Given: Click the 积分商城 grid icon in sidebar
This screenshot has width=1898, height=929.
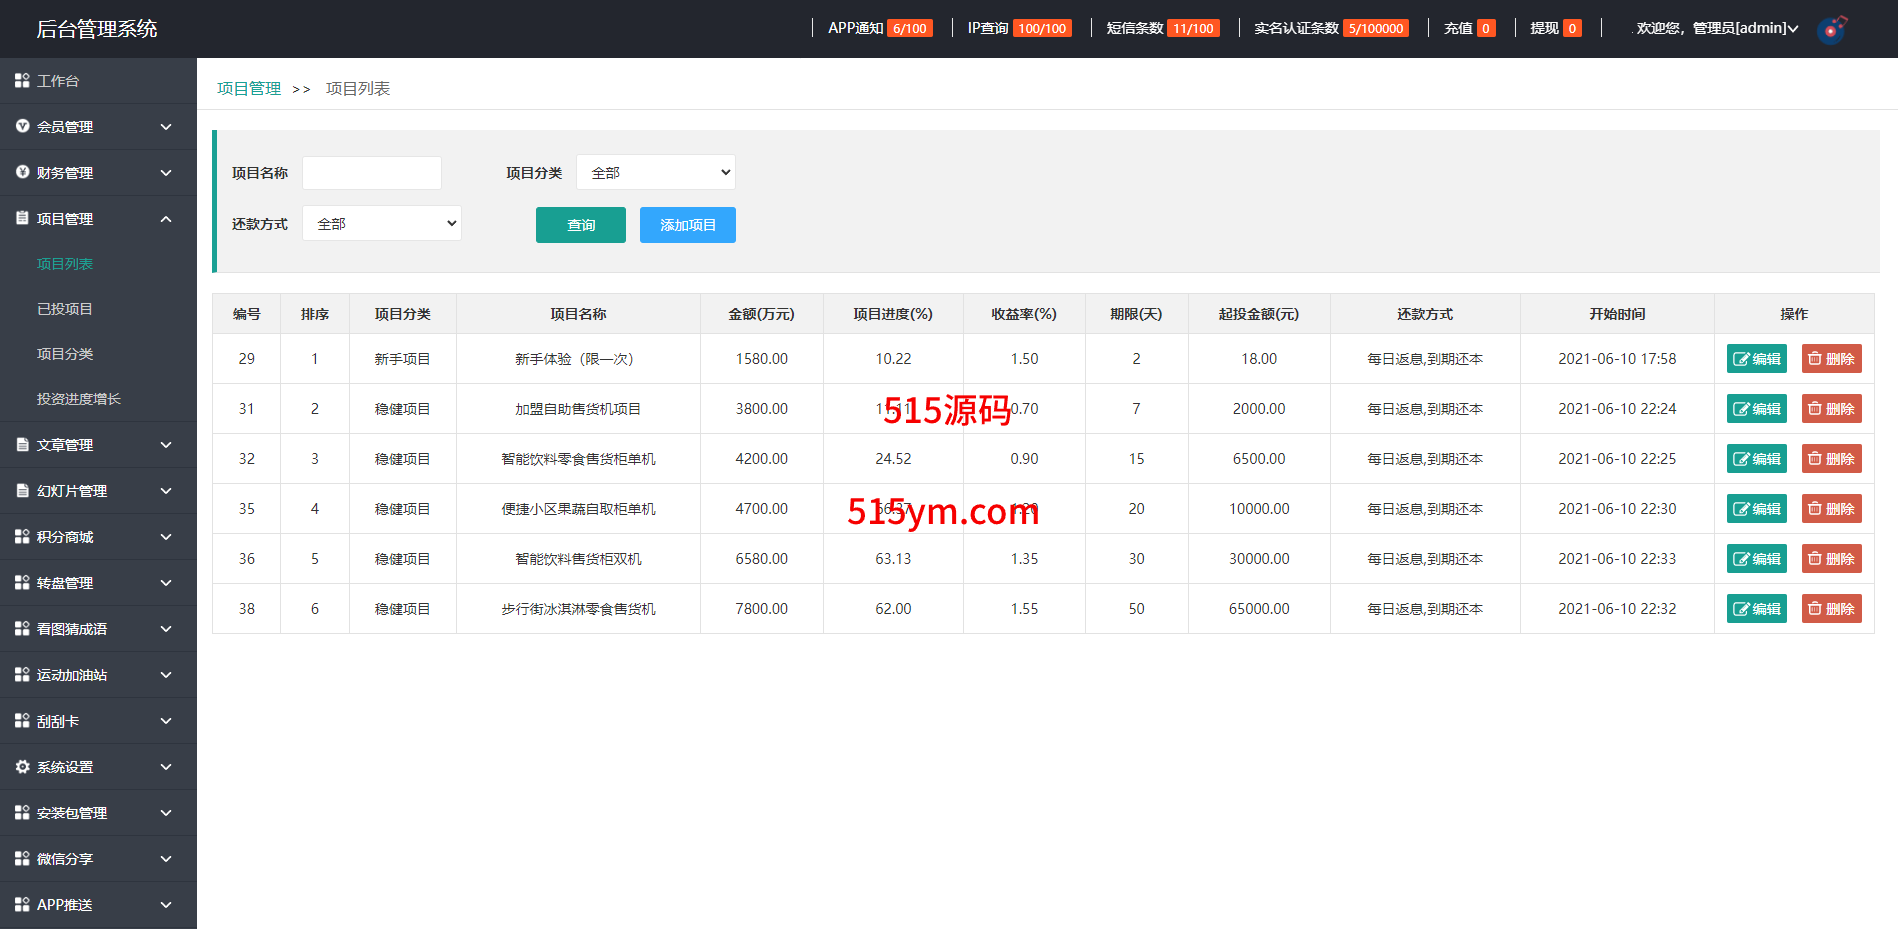Looking at the screenshot, I should click(x=22, y=537).
